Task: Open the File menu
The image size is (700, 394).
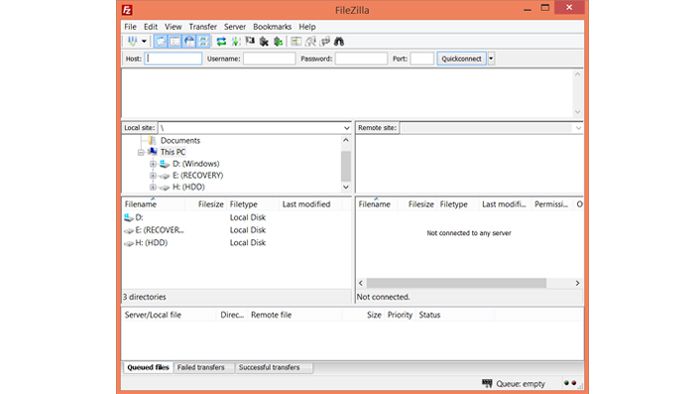Action: point(130,27)
